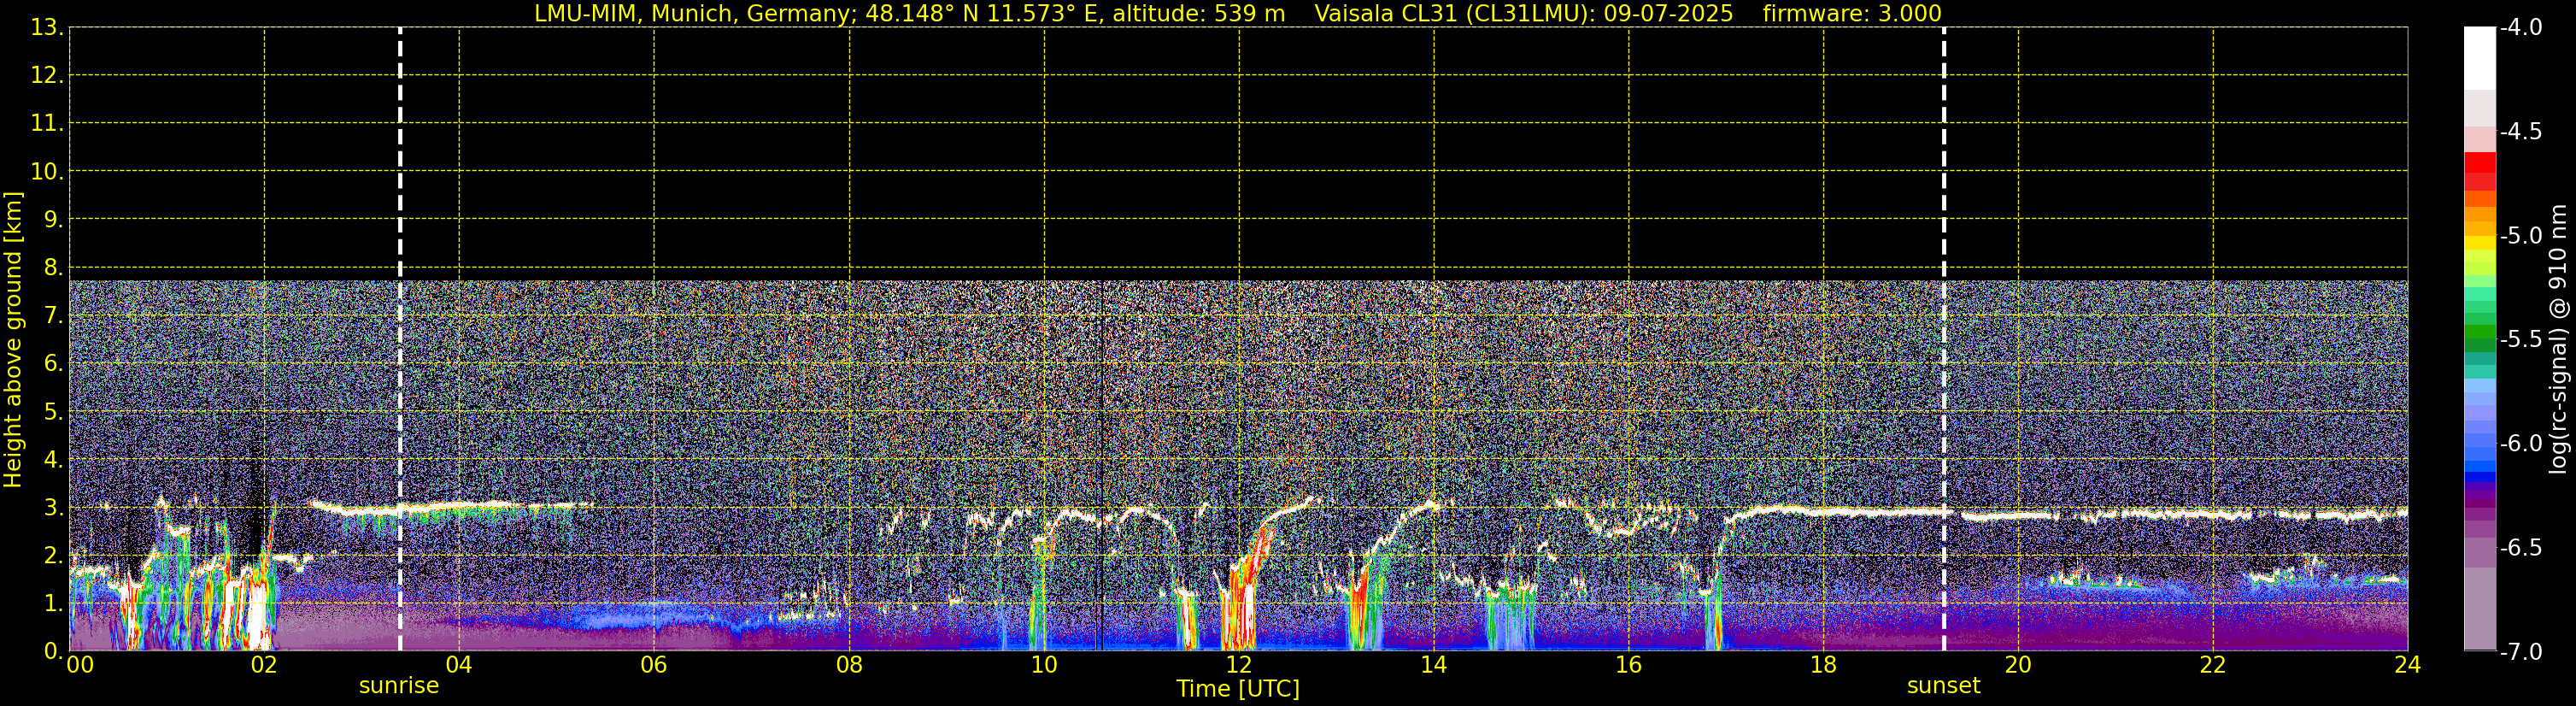
Task: Click the '13.' tick on the height axis
Action: pyautogui.click(x=47, y=28)
